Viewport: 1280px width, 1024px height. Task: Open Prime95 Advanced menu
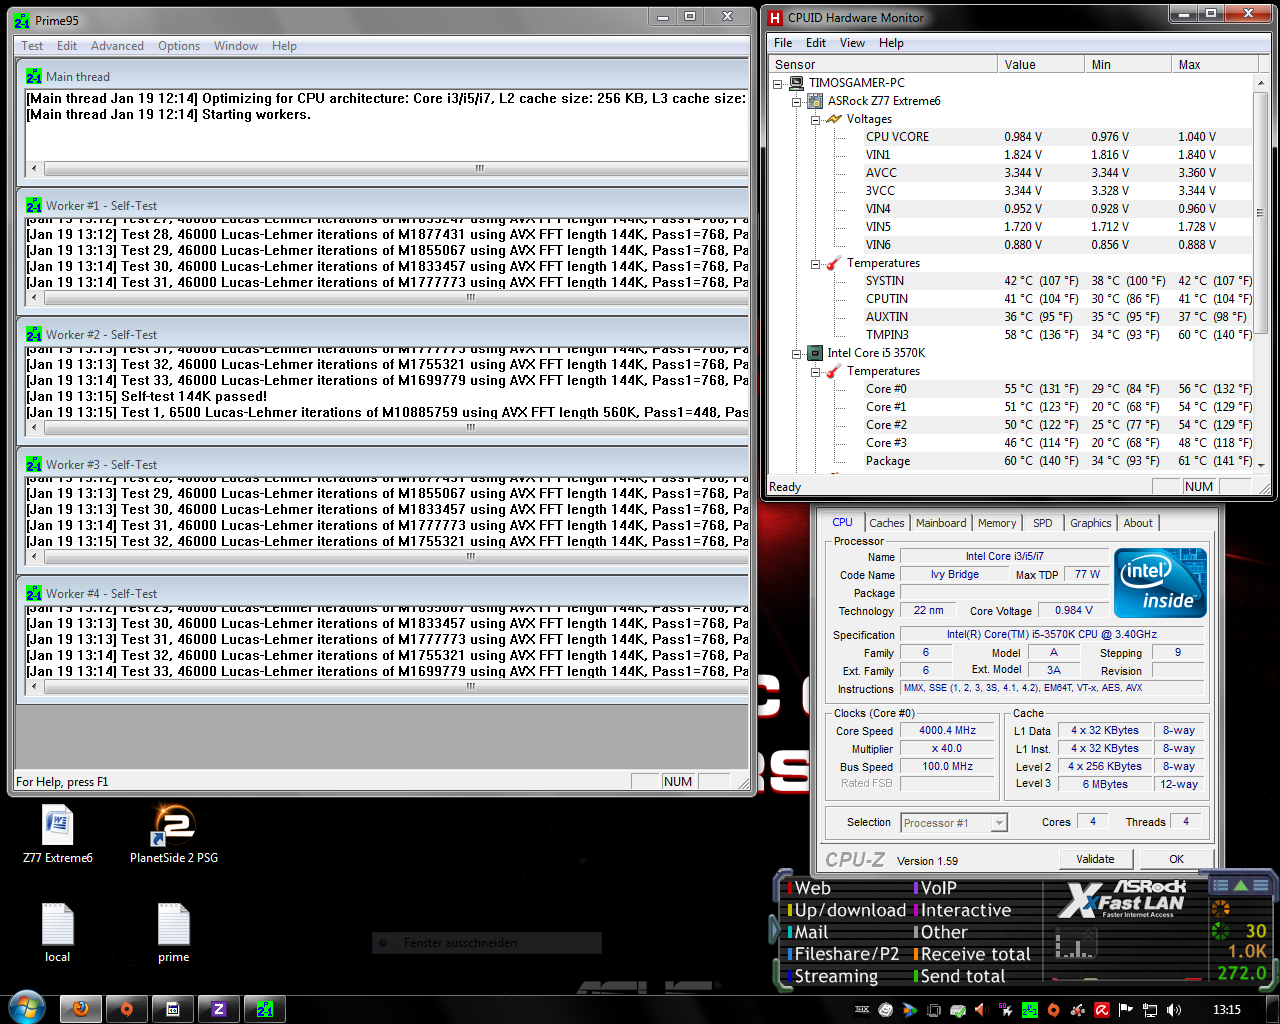(117, 46)
